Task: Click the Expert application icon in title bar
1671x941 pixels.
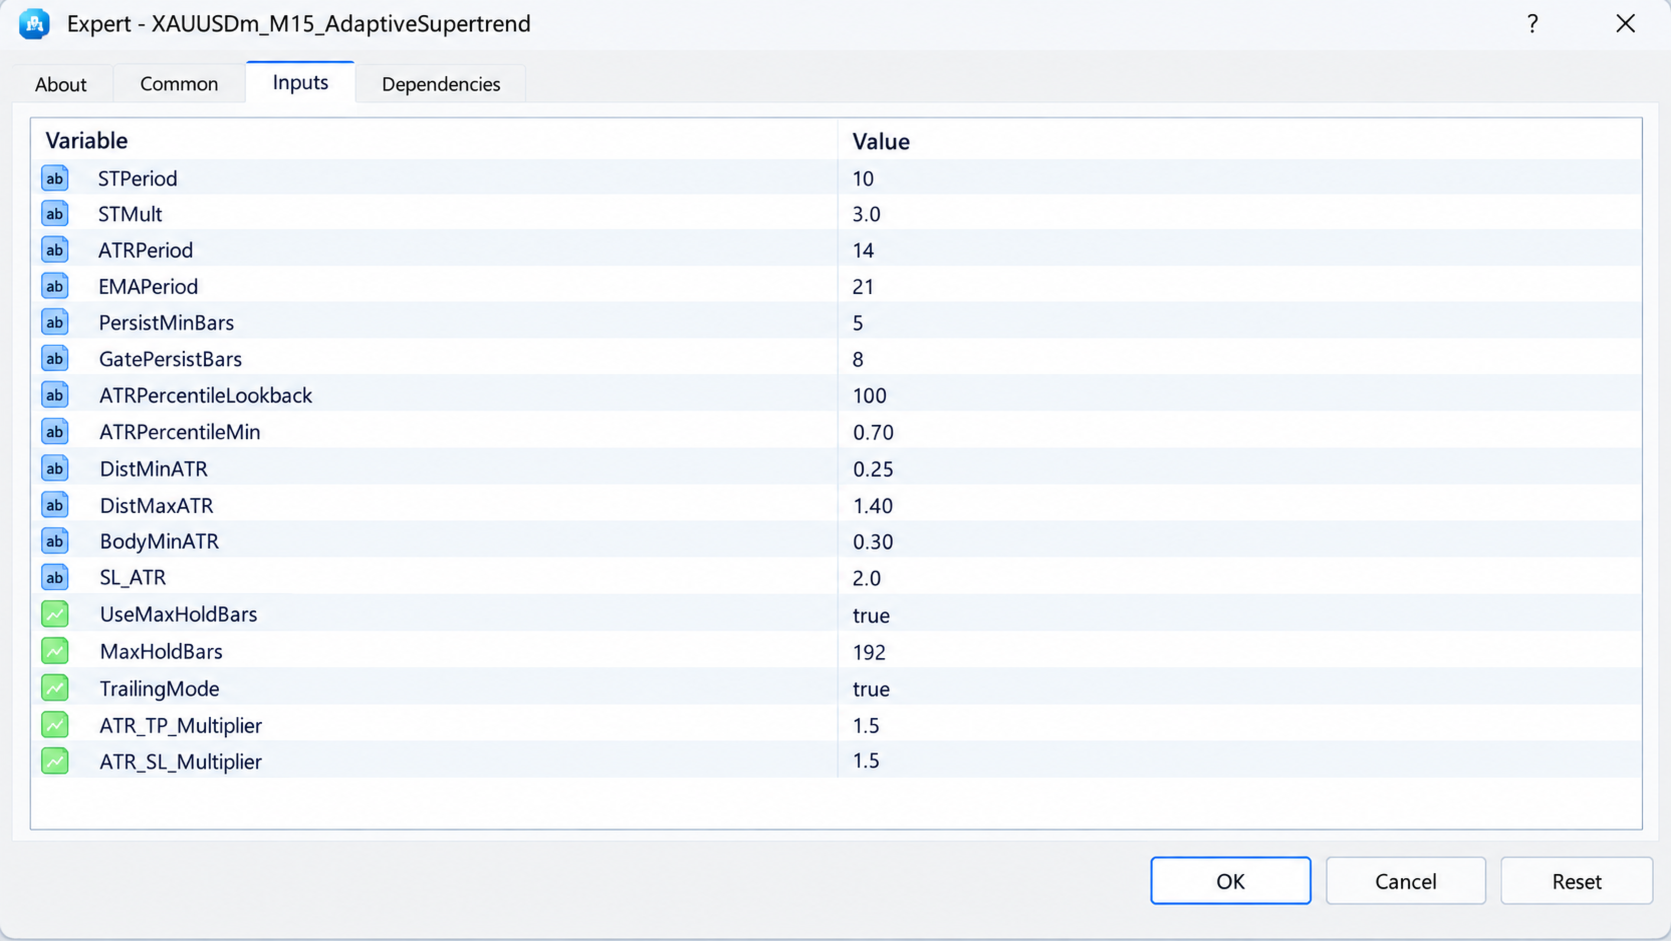Action: click(34, 24)
